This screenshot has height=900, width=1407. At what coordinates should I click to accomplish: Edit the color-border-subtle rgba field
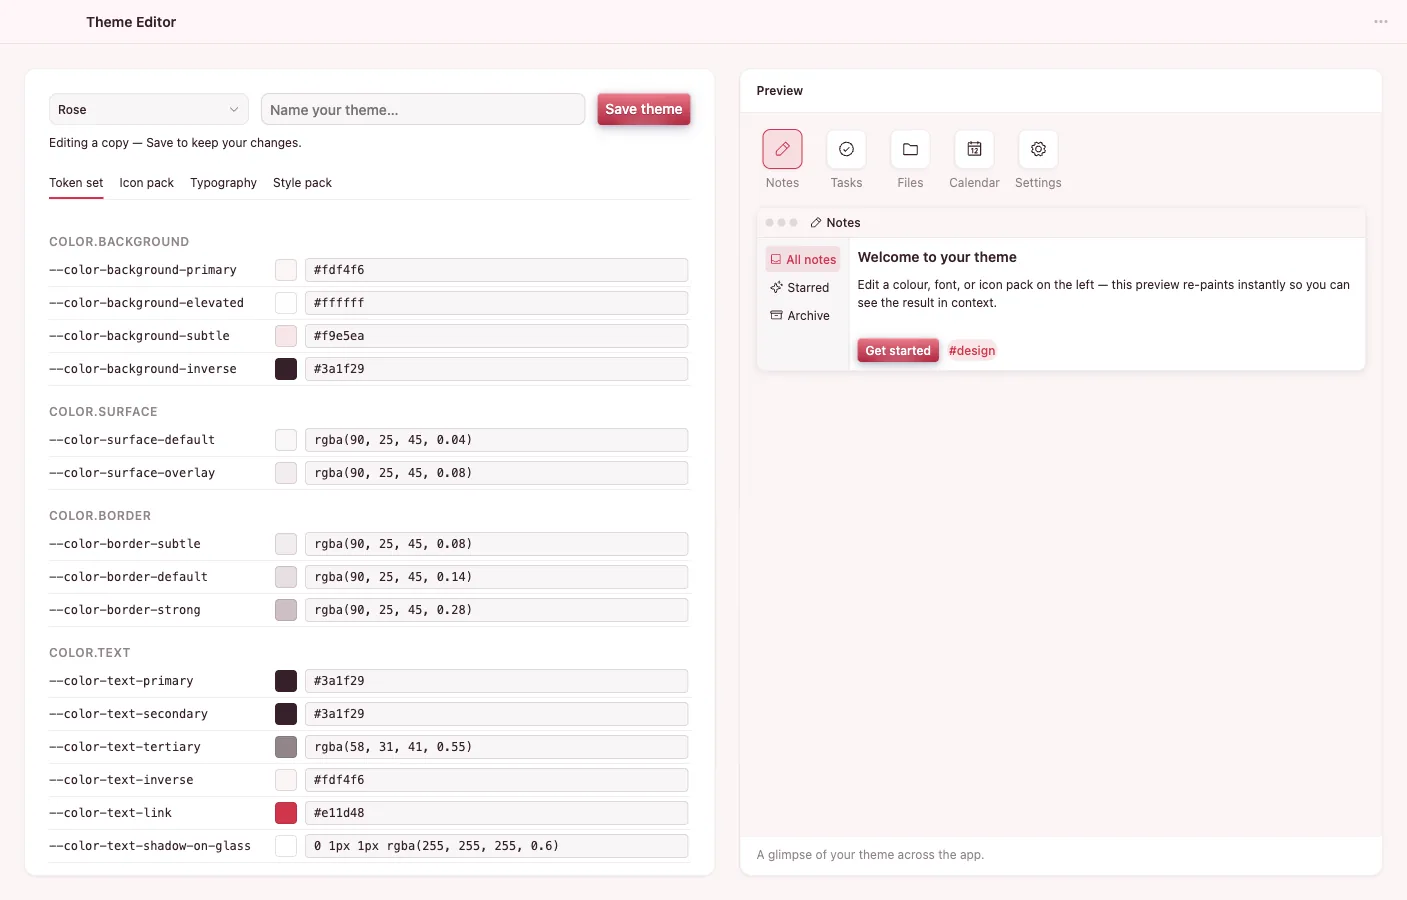[x=496, y=544]
